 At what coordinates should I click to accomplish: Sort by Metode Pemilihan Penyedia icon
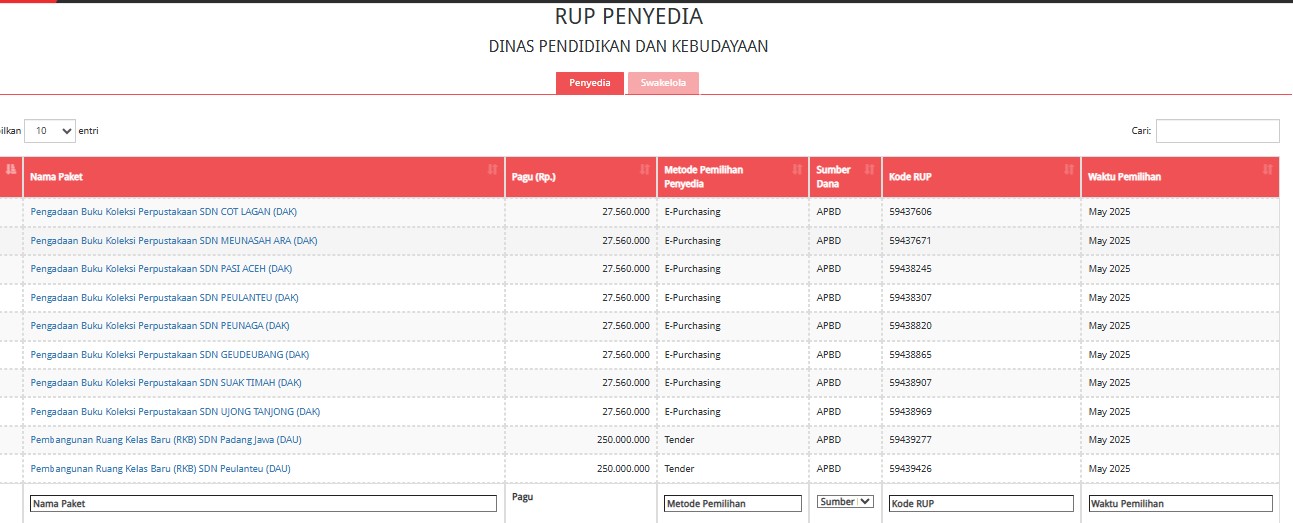[797, 170]
